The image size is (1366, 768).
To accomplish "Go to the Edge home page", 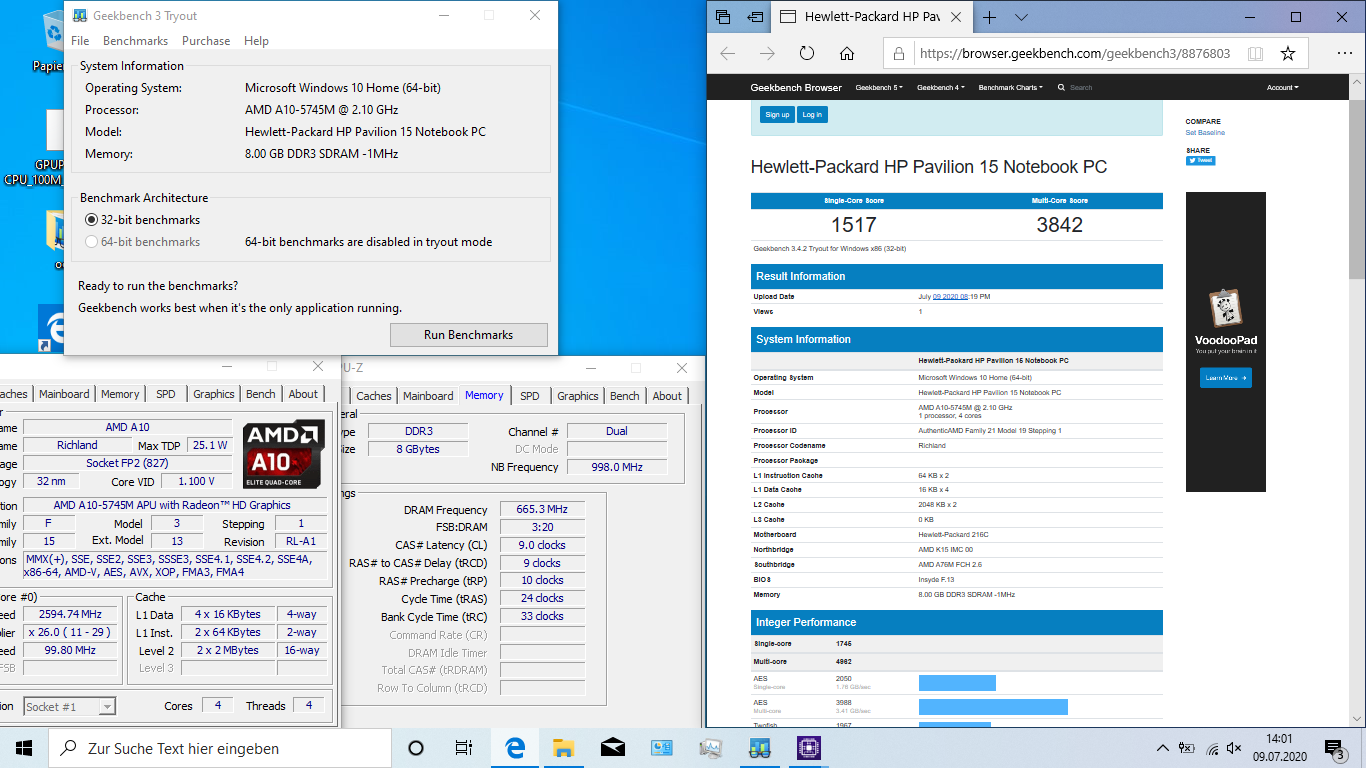I will (847, 53).
